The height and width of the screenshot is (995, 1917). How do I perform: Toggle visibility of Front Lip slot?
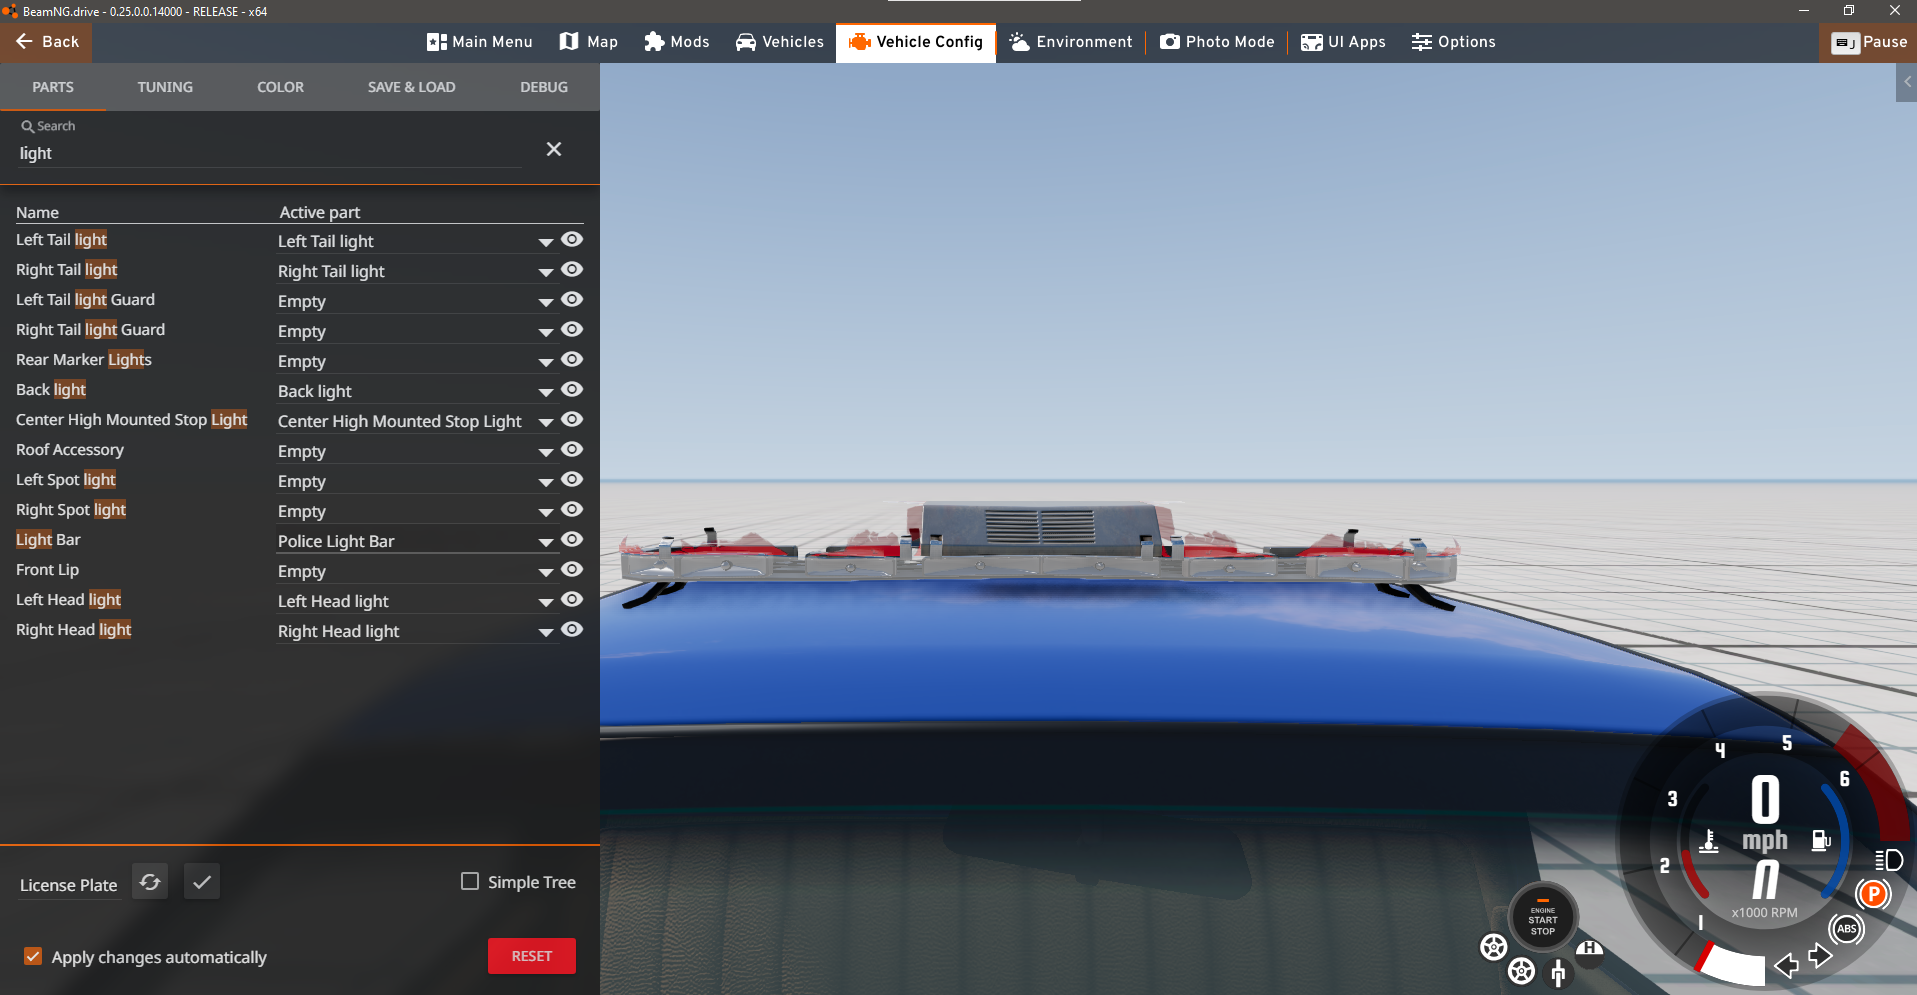(x=572, y=570)
